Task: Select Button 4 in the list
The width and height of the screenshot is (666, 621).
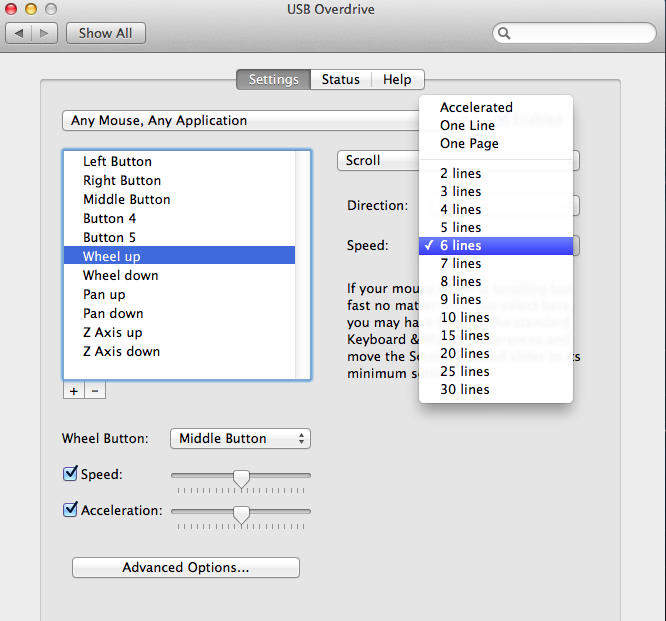Action: click(179, 218)
